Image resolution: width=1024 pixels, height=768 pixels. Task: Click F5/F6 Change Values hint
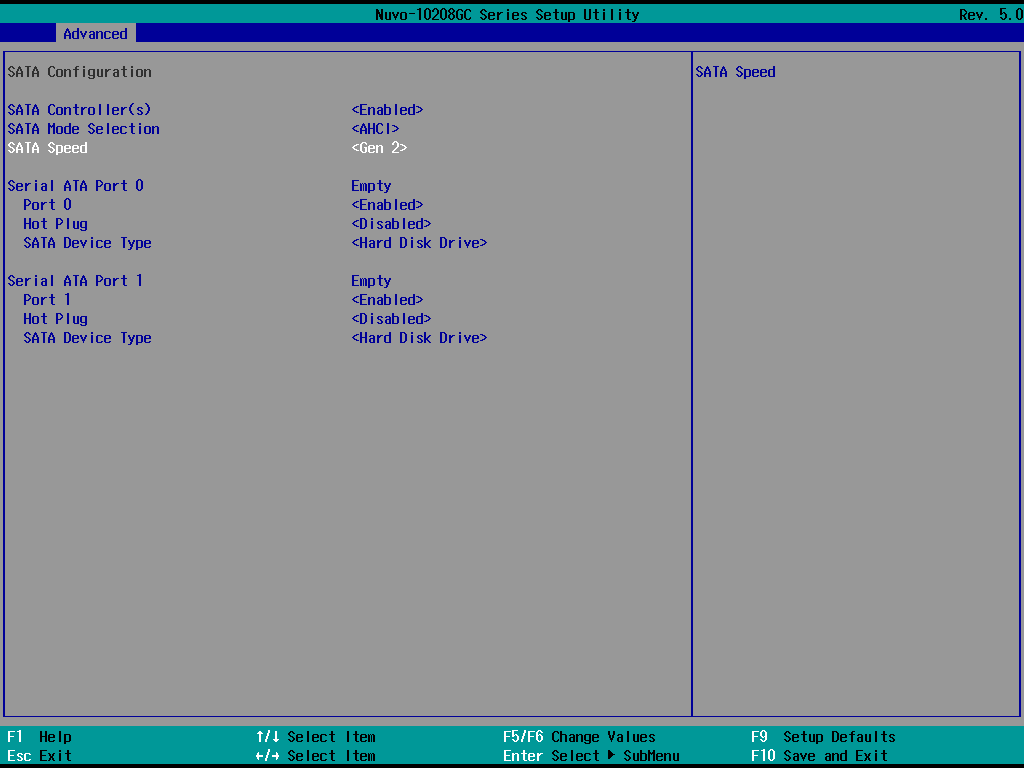579,737
